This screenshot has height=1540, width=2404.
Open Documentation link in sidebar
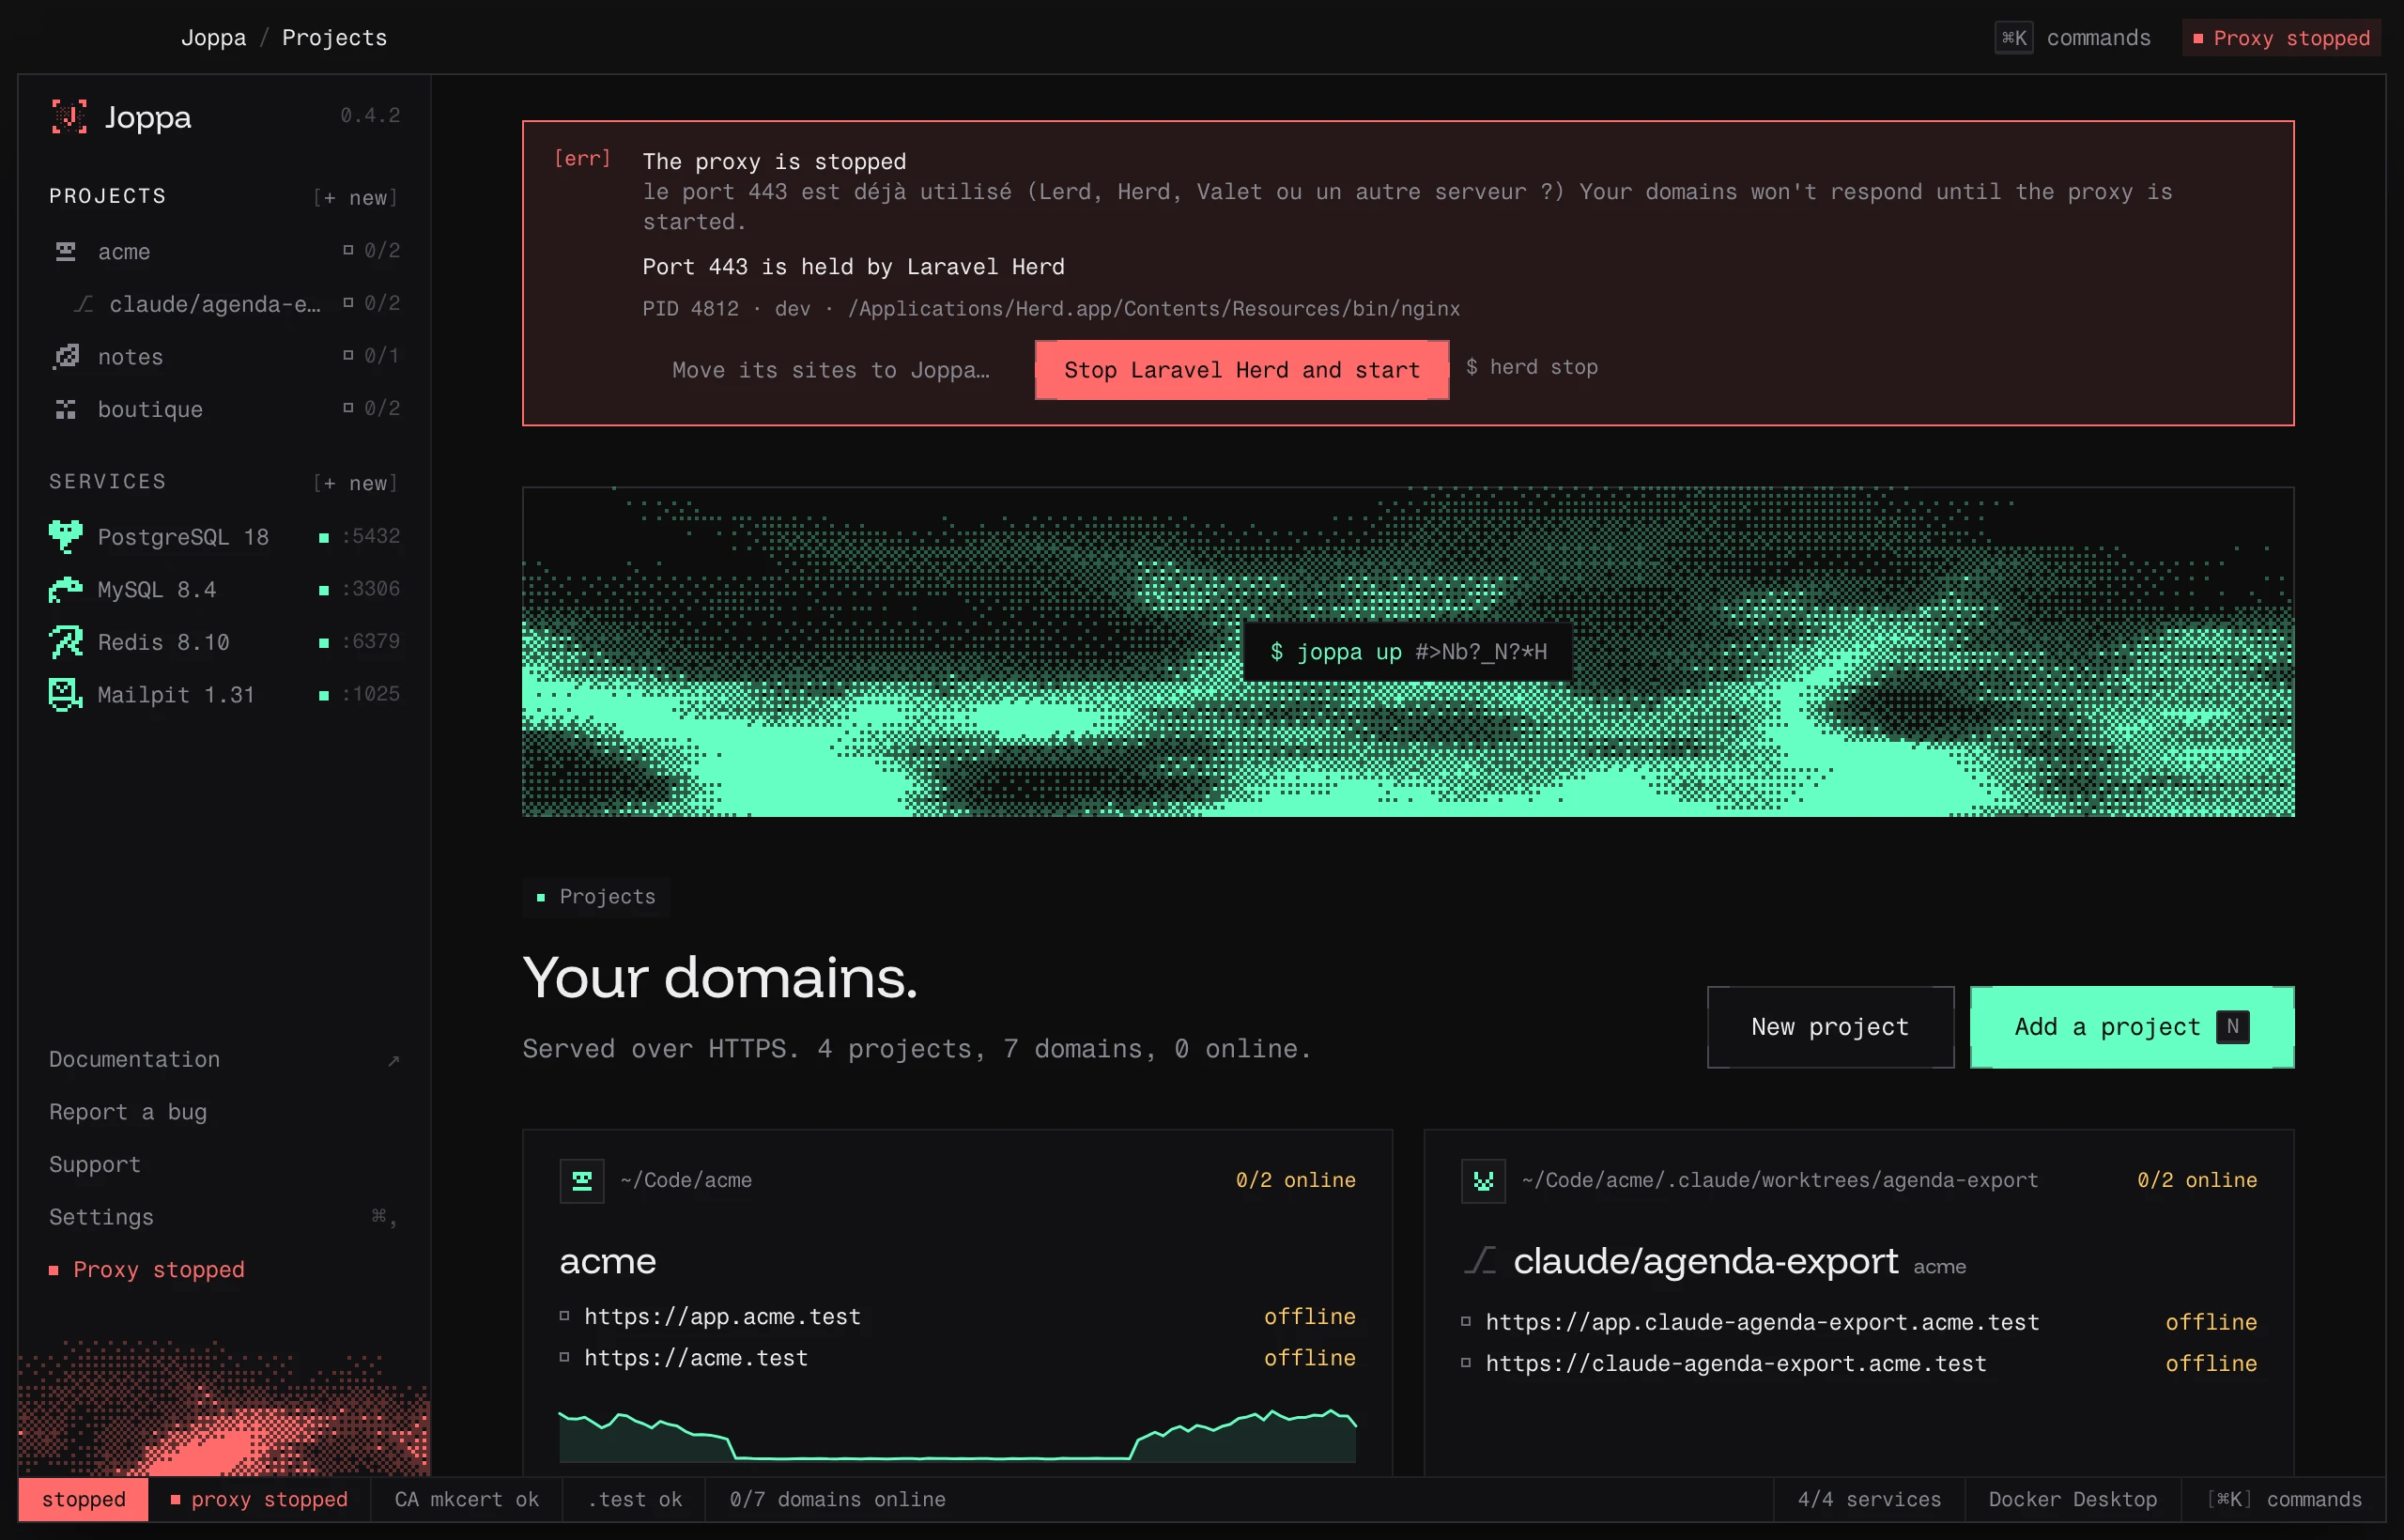pyautogui.click(x=224, y=1059)
